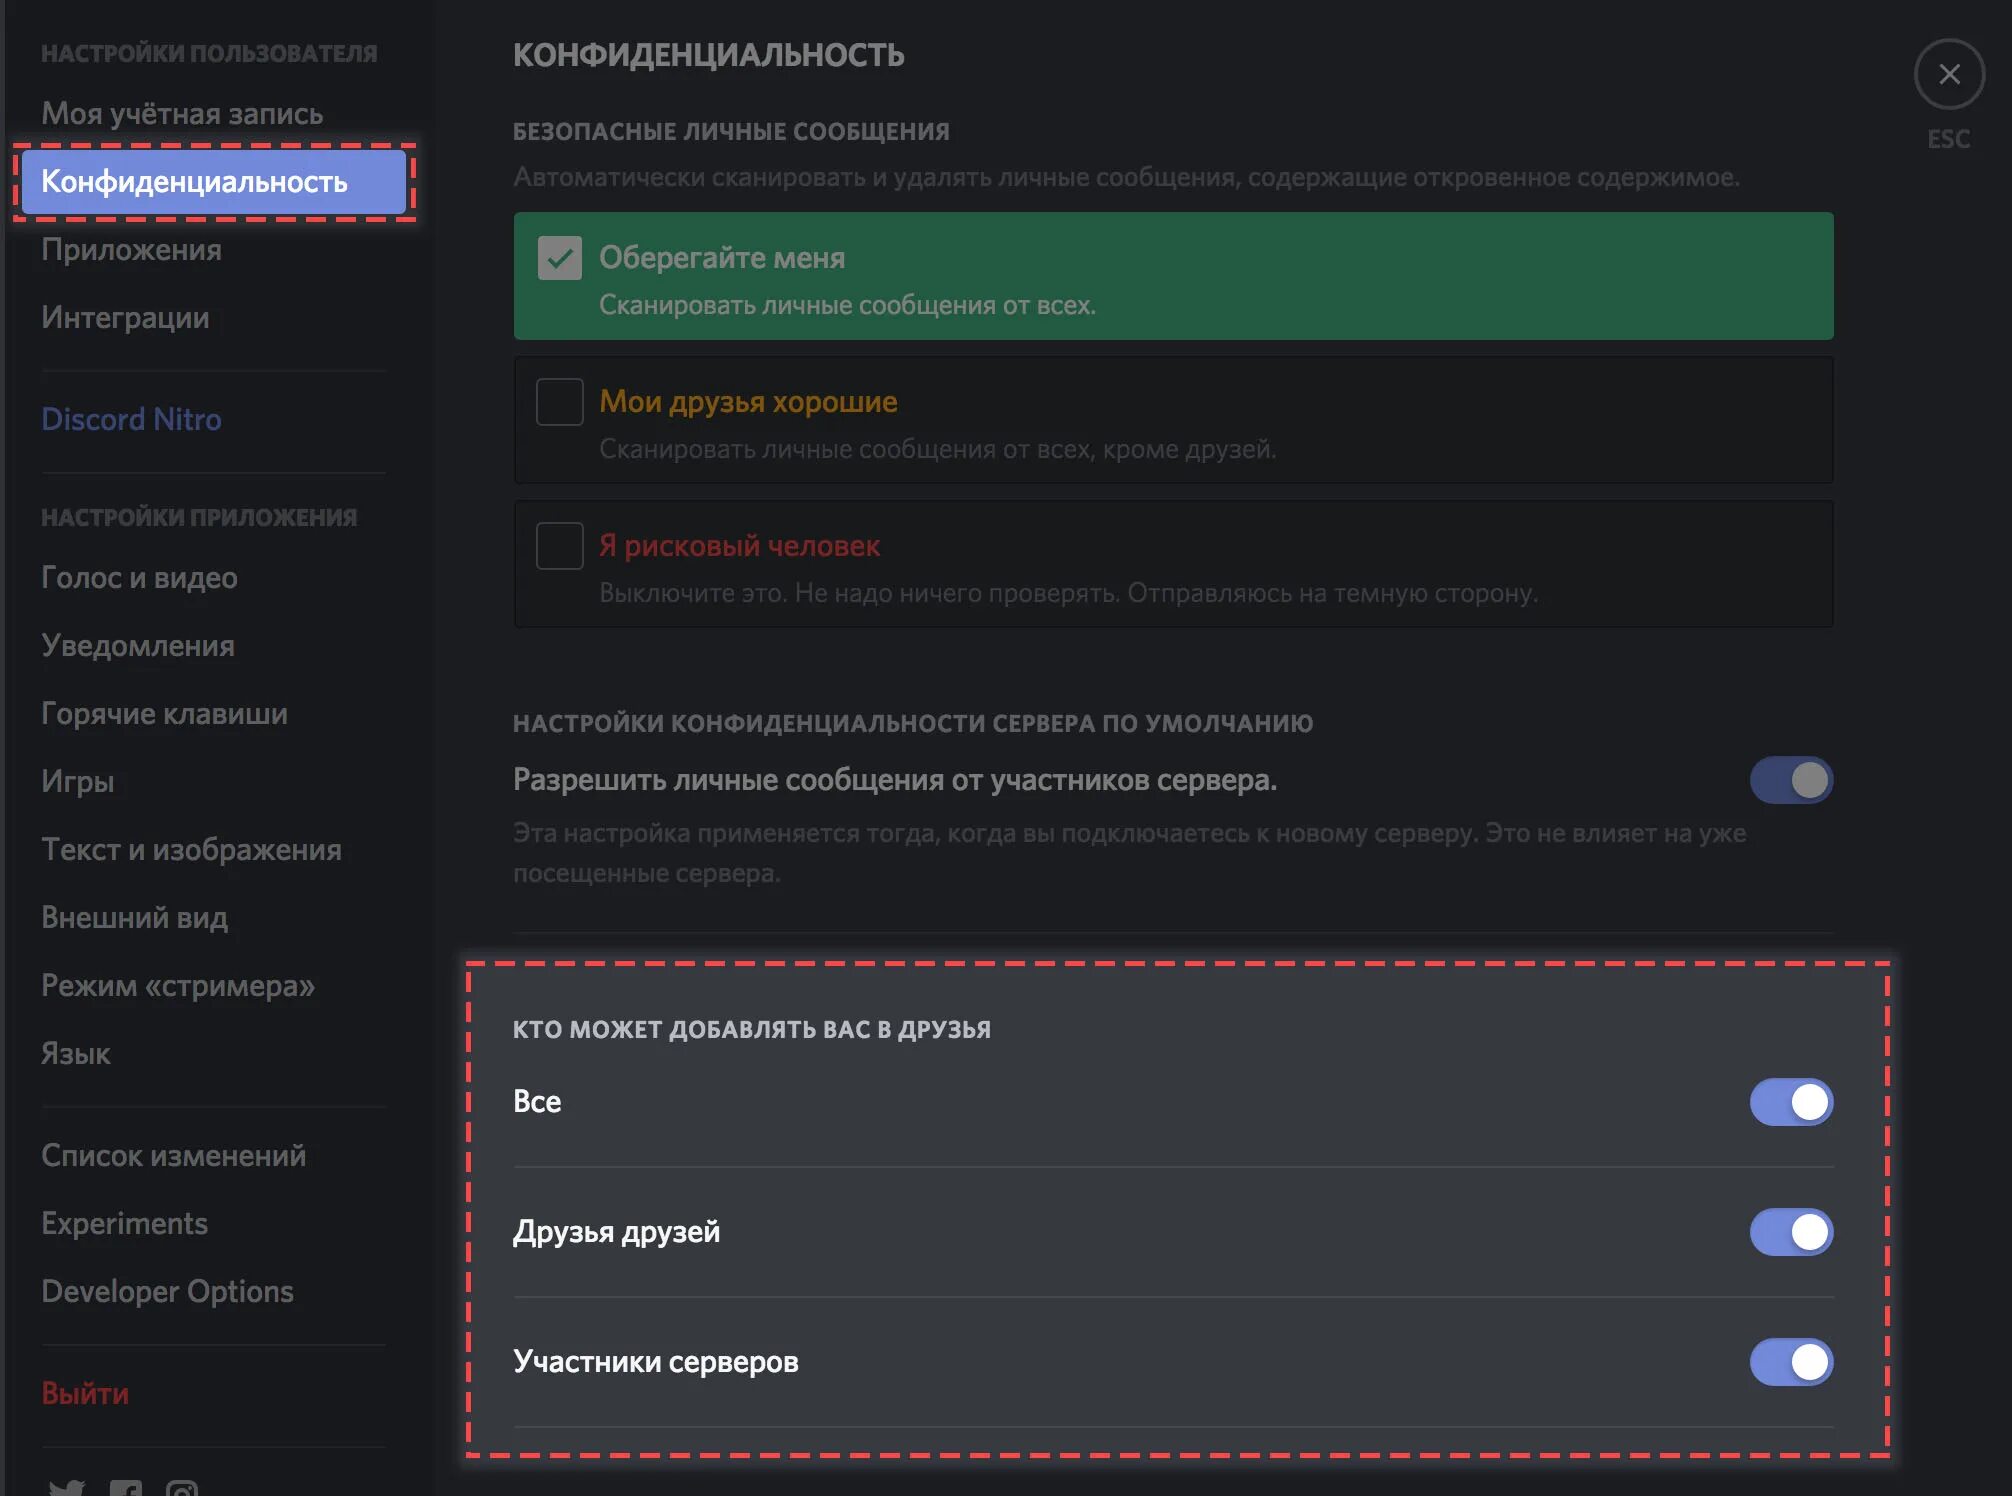Viewport: 2012px width, 1496px height.
Task: Disable the "Все" friend request toggle
Action: click(1790, 1102)
